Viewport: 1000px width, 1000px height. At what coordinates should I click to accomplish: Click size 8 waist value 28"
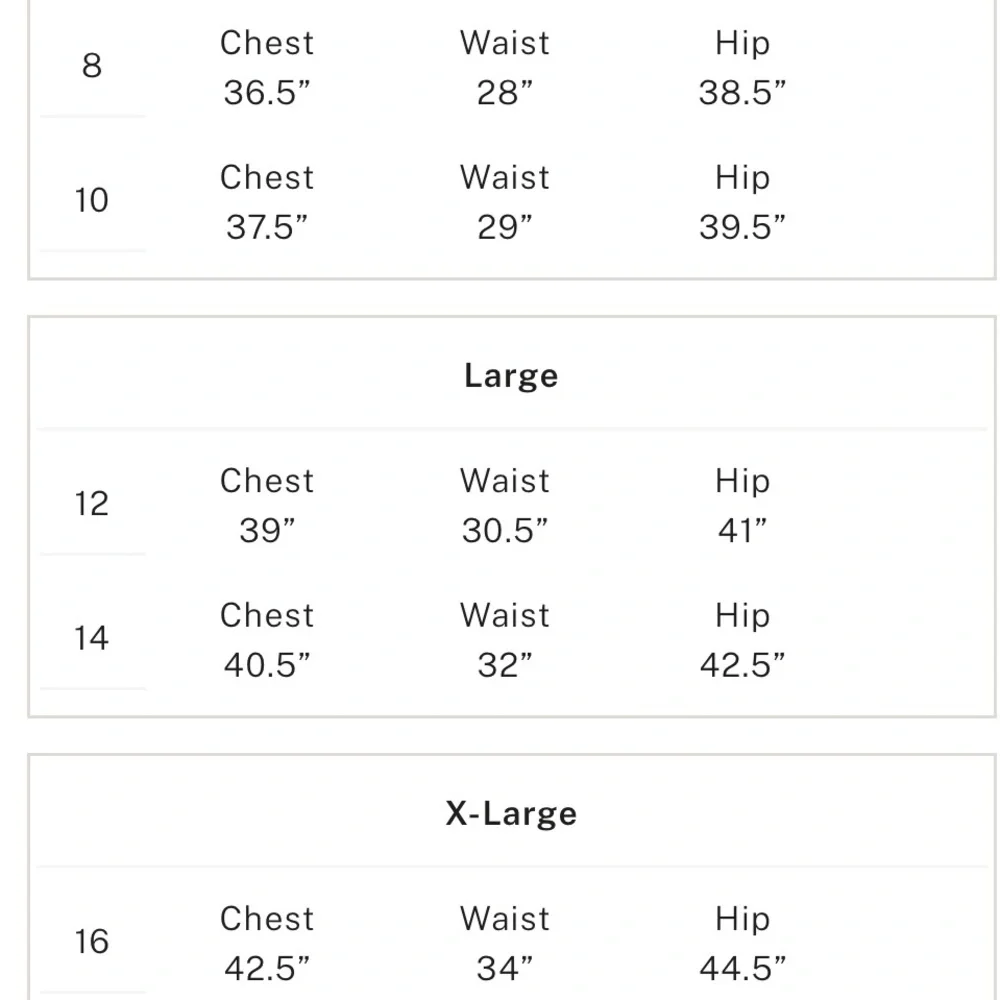point(504,92)
